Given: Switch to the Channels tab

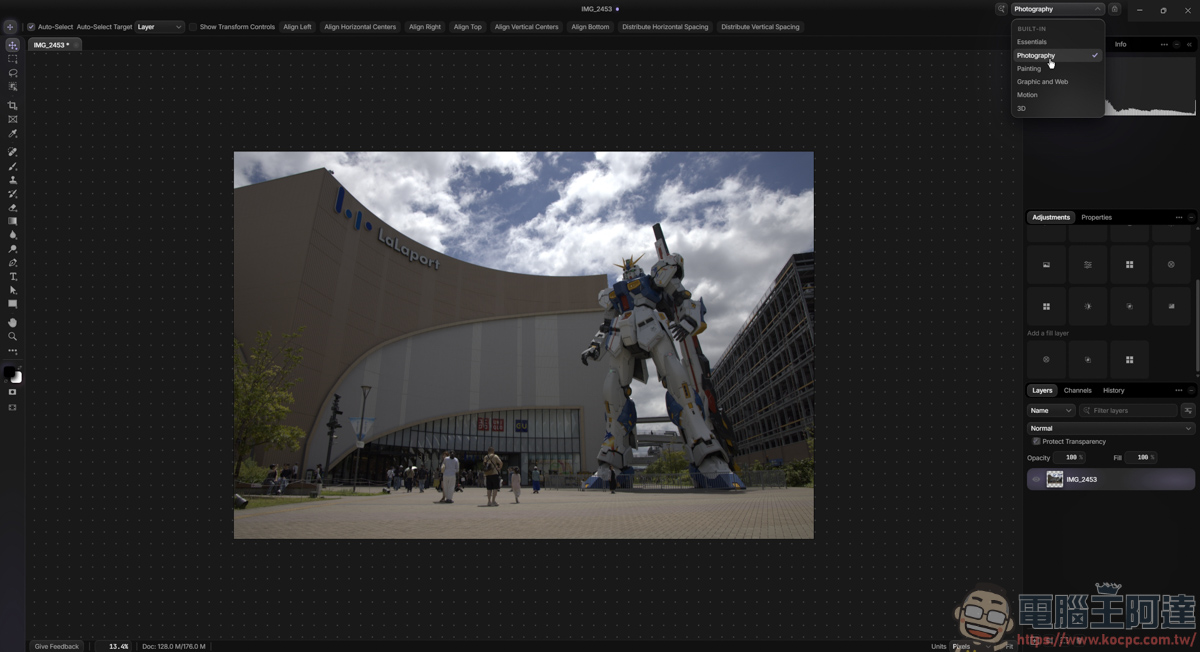Looking at the screenshot, I should tap(1077, 390).
